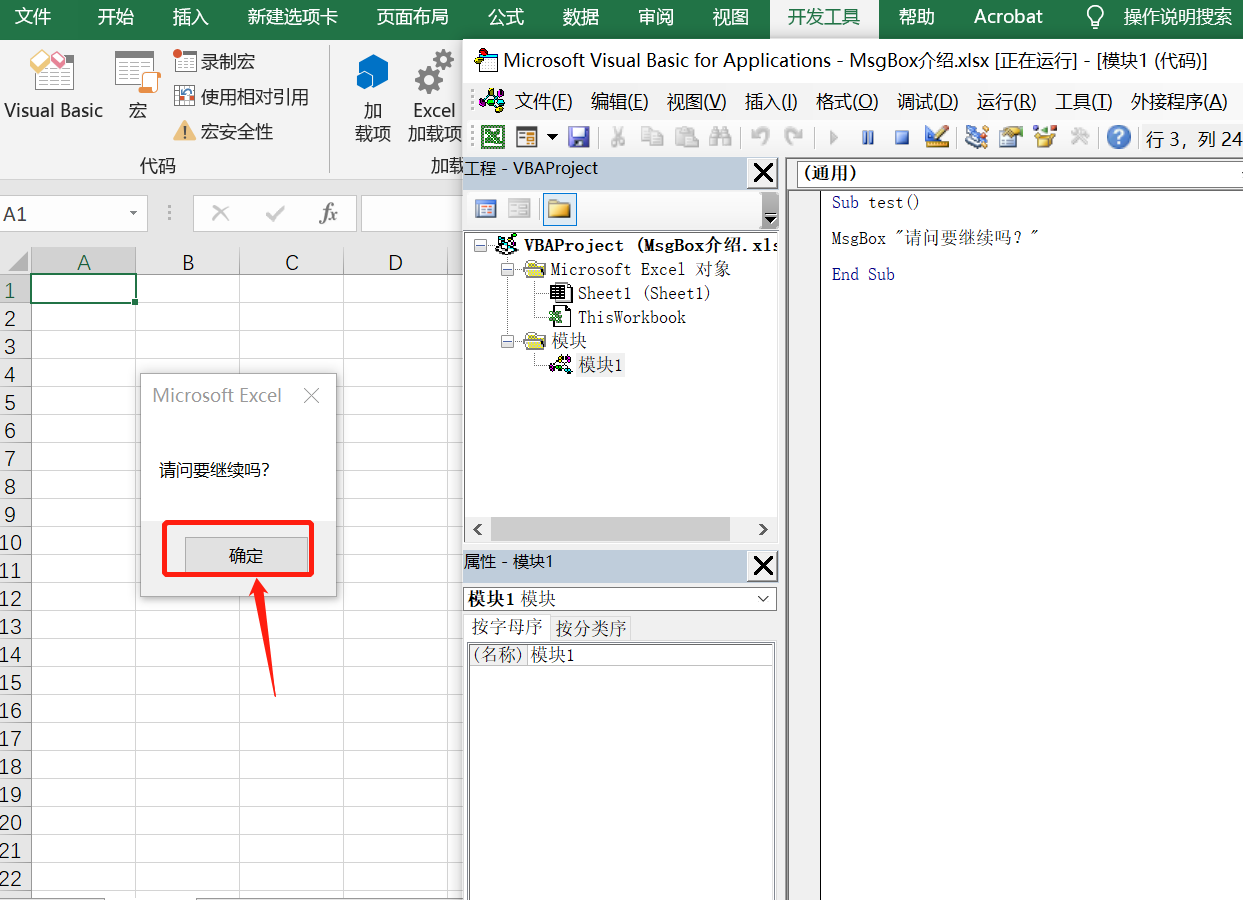Click the Reset icon to stop the macro
1243x900 pixels.
tap(901, 137)
